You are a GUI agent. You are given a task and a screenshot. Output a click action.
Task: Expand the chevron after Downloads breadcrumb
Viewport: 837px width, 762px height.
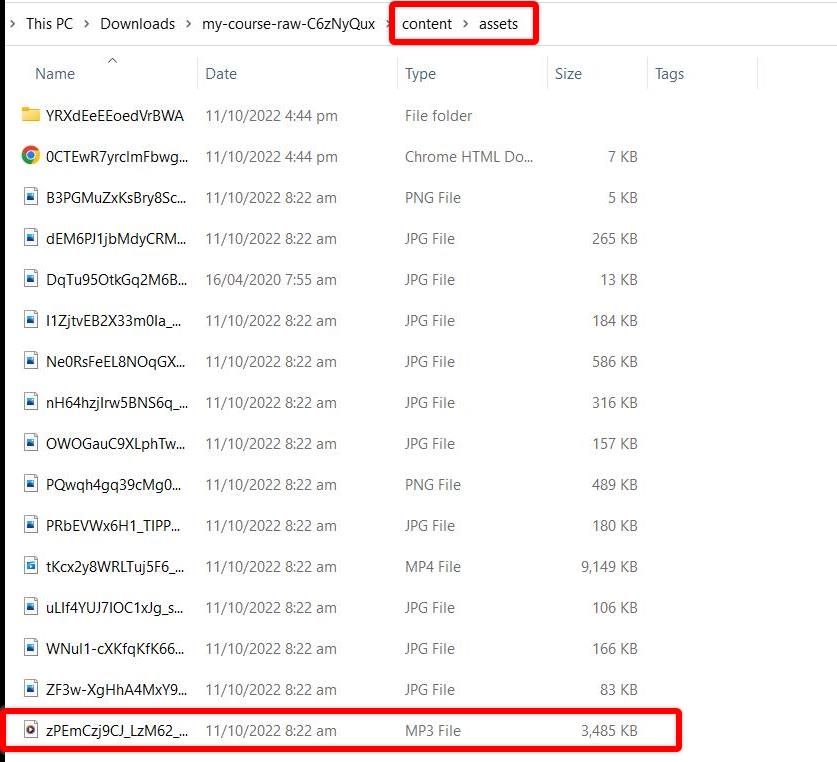point(188,24)
